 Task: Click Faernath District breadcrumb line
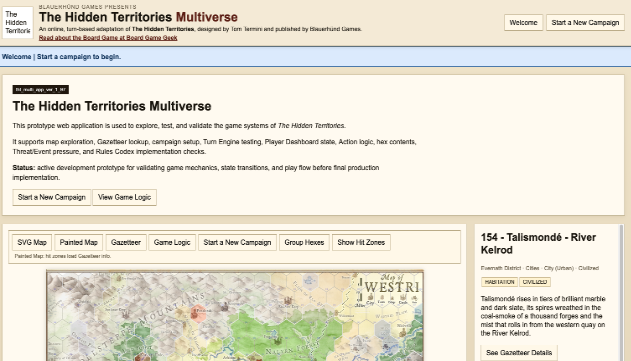[x=540, y=268]
